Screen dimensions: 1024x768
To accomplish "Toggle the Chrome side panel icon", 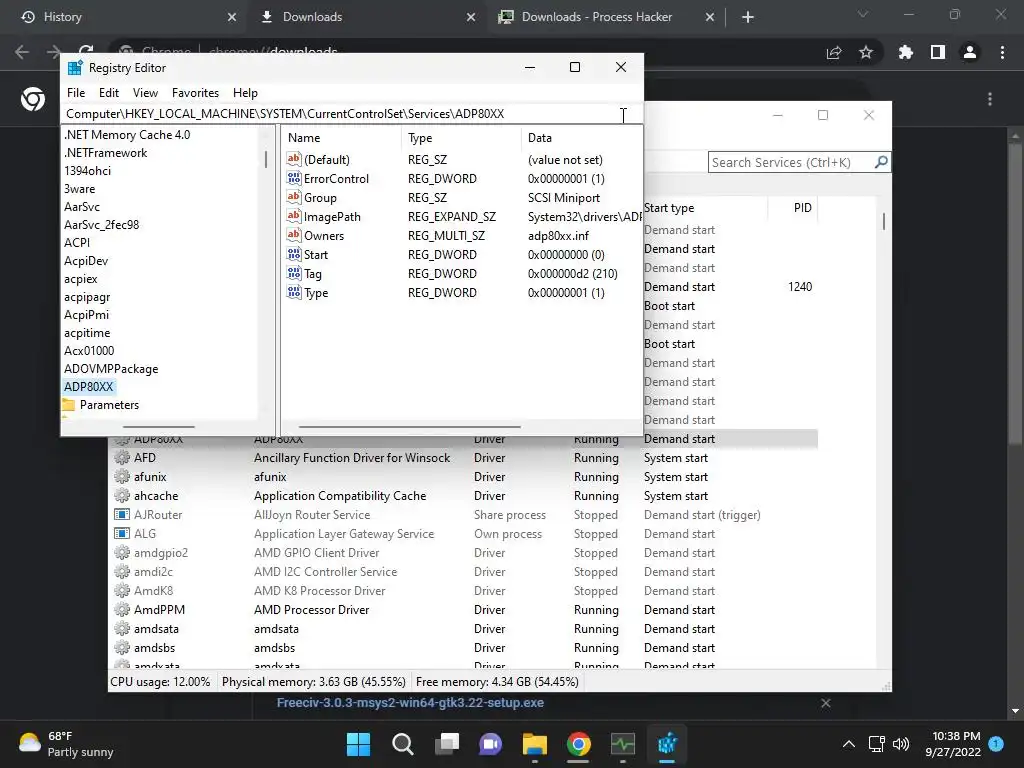I will coord(938,52).
